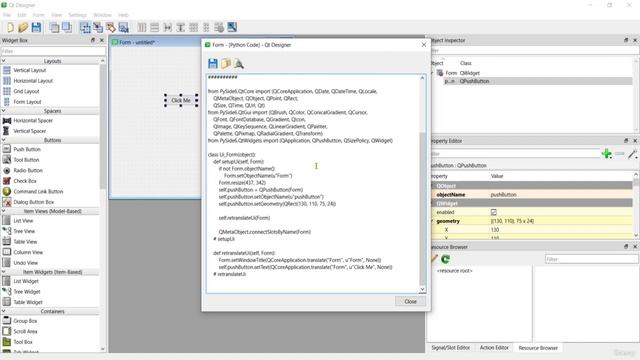Apply Lay Out Vertically from toolbar
Screen dimensions: 640x360
click(x=154, y=27)
